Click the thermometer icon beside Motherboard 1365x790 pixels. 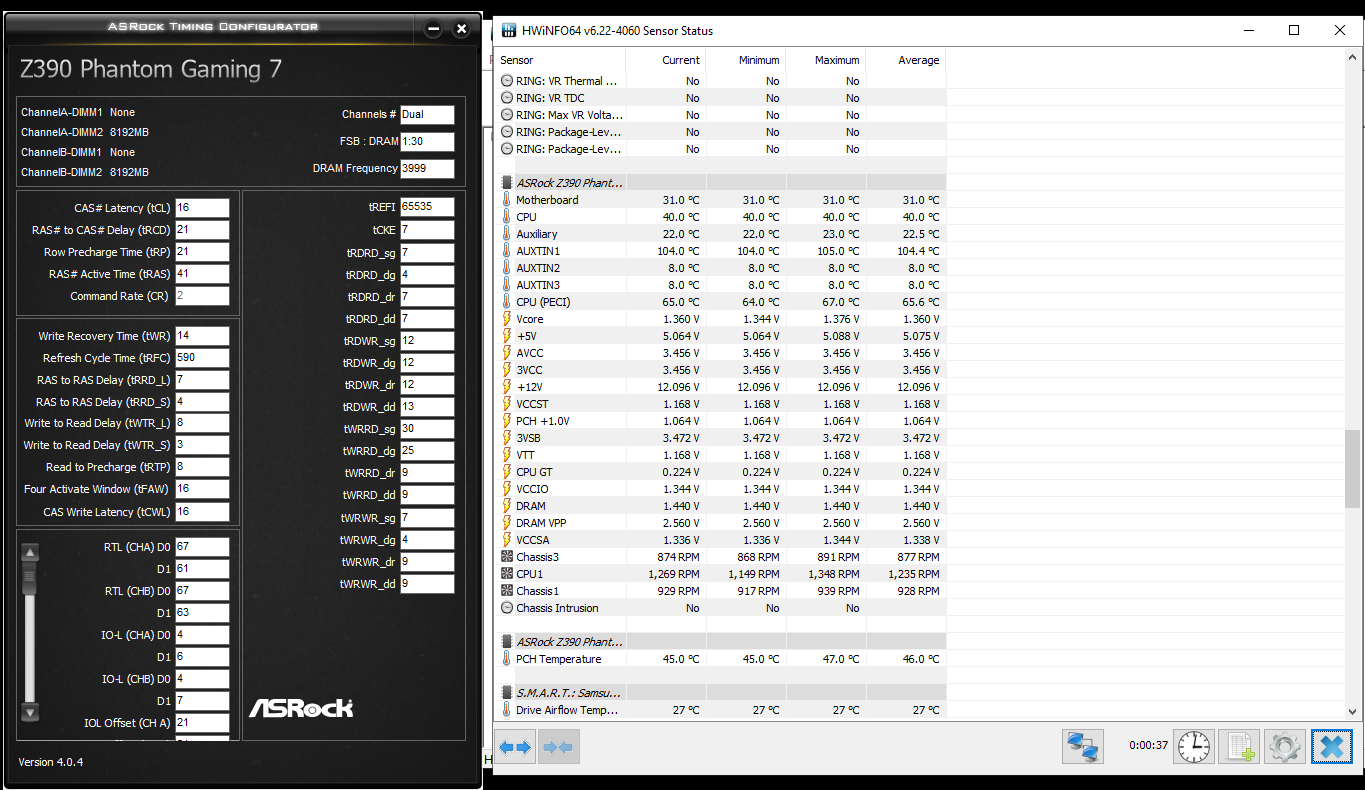point(507,200)
